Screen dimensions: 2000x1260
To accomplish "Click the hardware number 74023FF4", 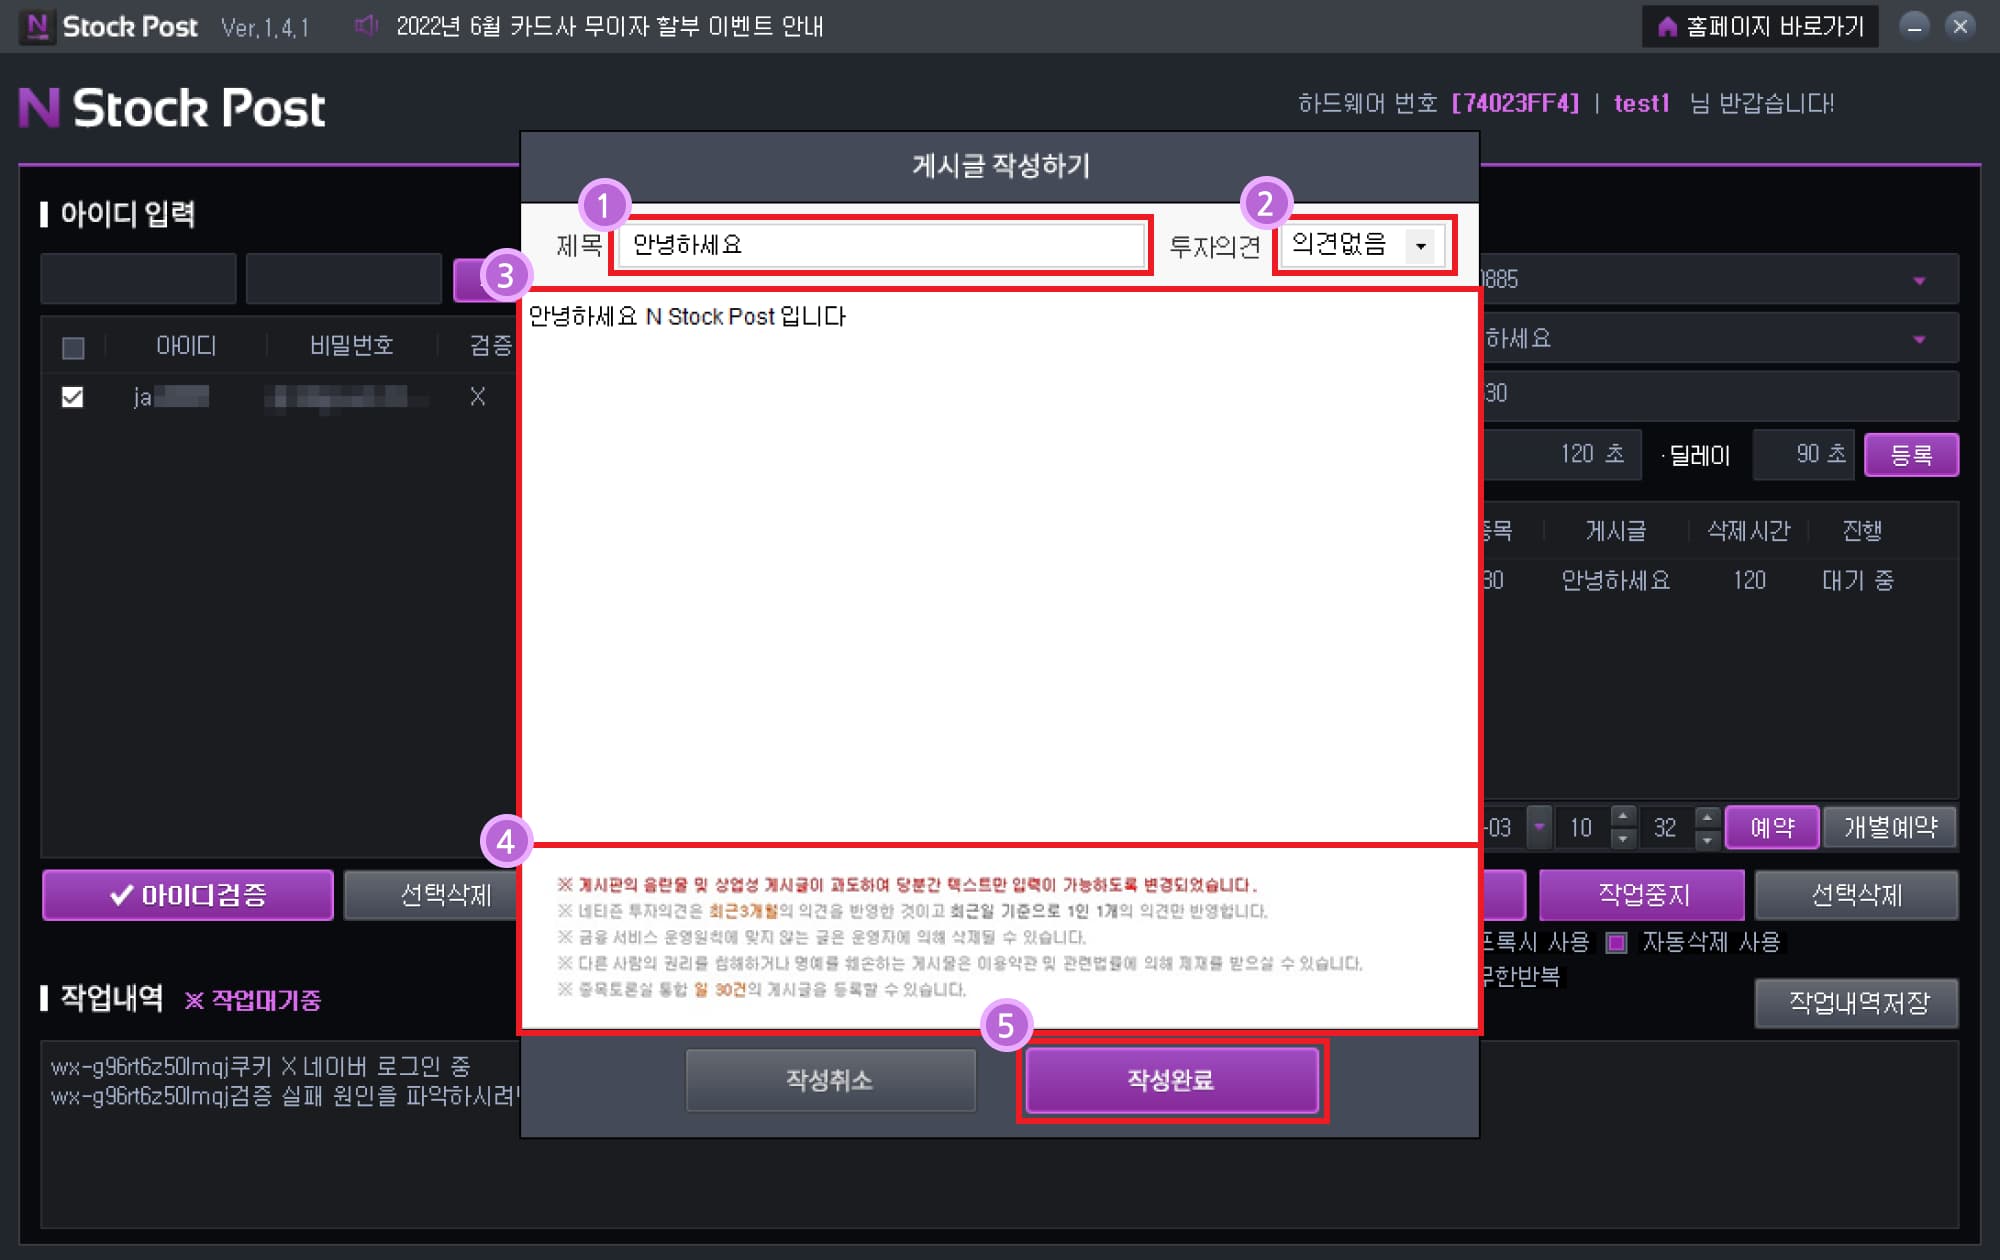I will [1515, 103].
